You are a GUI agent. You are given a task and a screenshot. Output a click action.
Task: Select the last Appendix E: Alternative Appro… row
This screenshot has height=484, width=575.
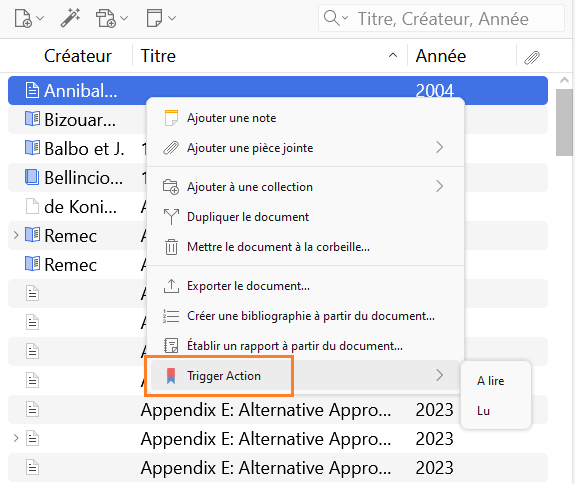point(278,468)
